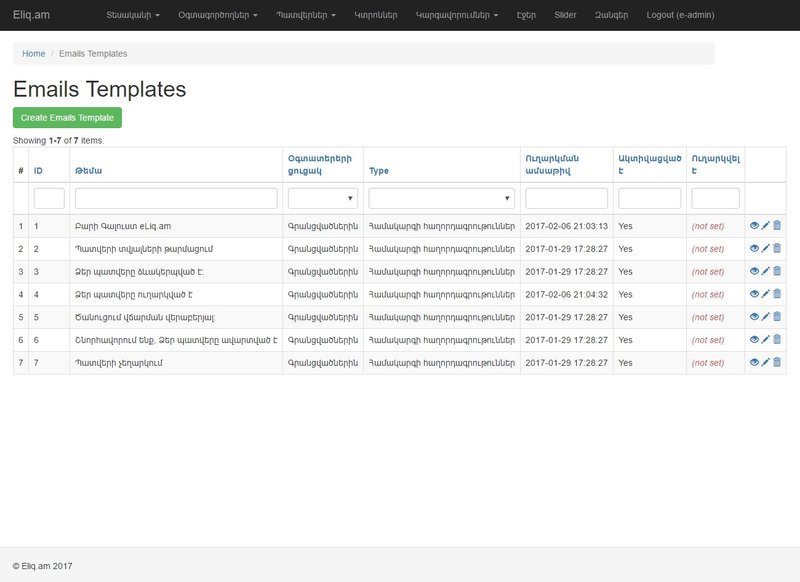The width and height of the screenshot is (800, 582).
Task: Open the Slider menu item
Action: (x=565, y=15)
